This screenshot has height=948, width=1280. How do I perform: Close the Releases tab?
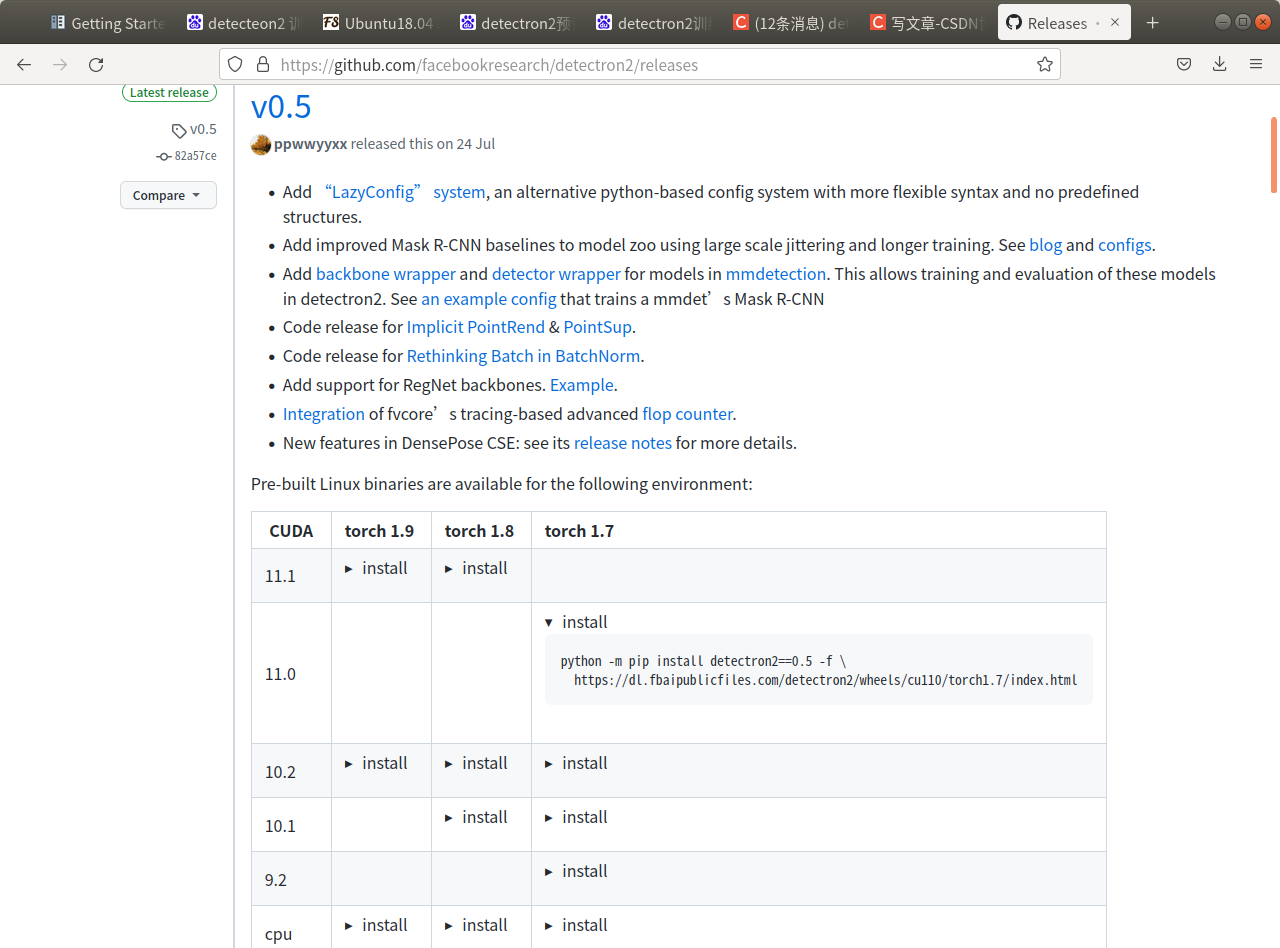[1115, 22]
